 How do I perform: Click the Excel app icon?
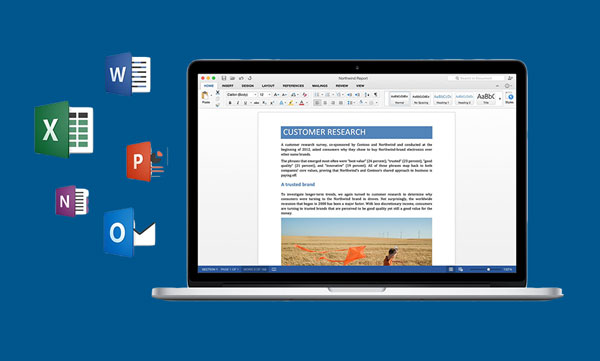click(x=64, y=129)
